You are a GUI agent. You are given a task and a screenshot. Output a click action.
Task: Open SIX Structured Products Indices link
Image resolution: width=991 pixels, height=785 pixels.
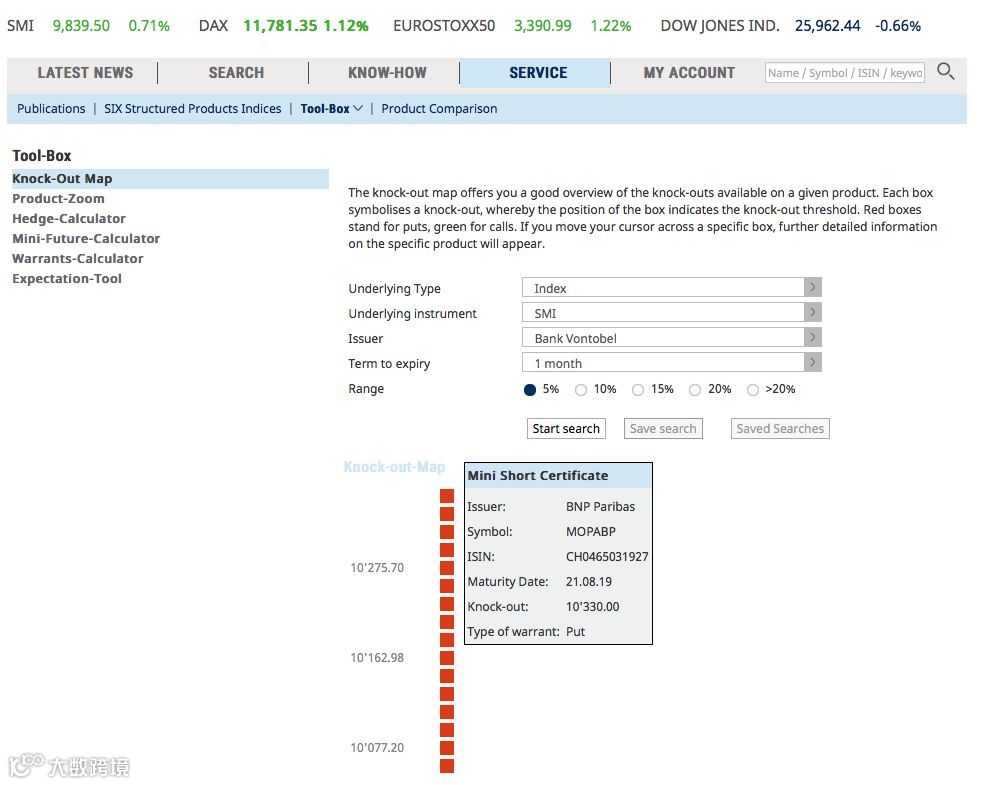(x=193, y=109)
